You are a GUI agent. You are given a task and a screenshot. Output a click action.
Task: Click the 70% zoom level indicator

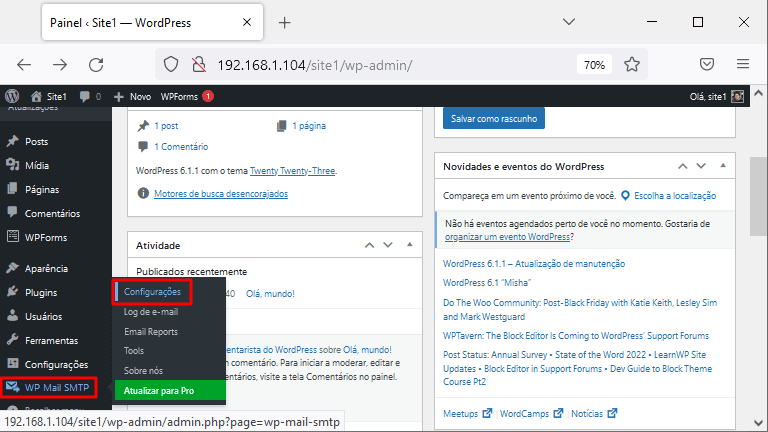click(x=594, y=65)
